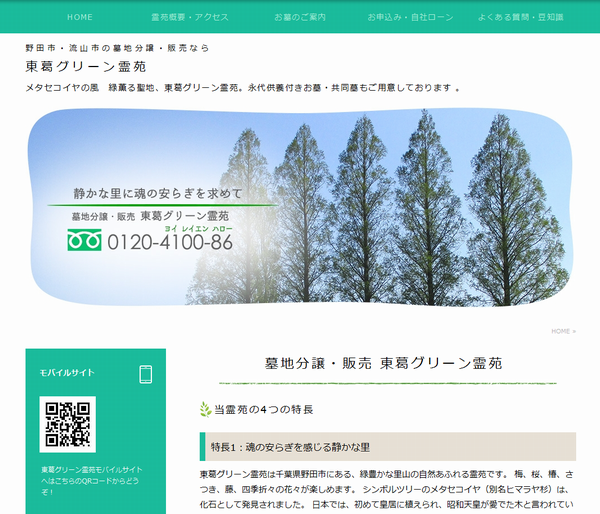Viewport: 600px width, 514px height.
Task: Click the mobile site QR code
Action: pyautogui.click(x=67, y=424)
